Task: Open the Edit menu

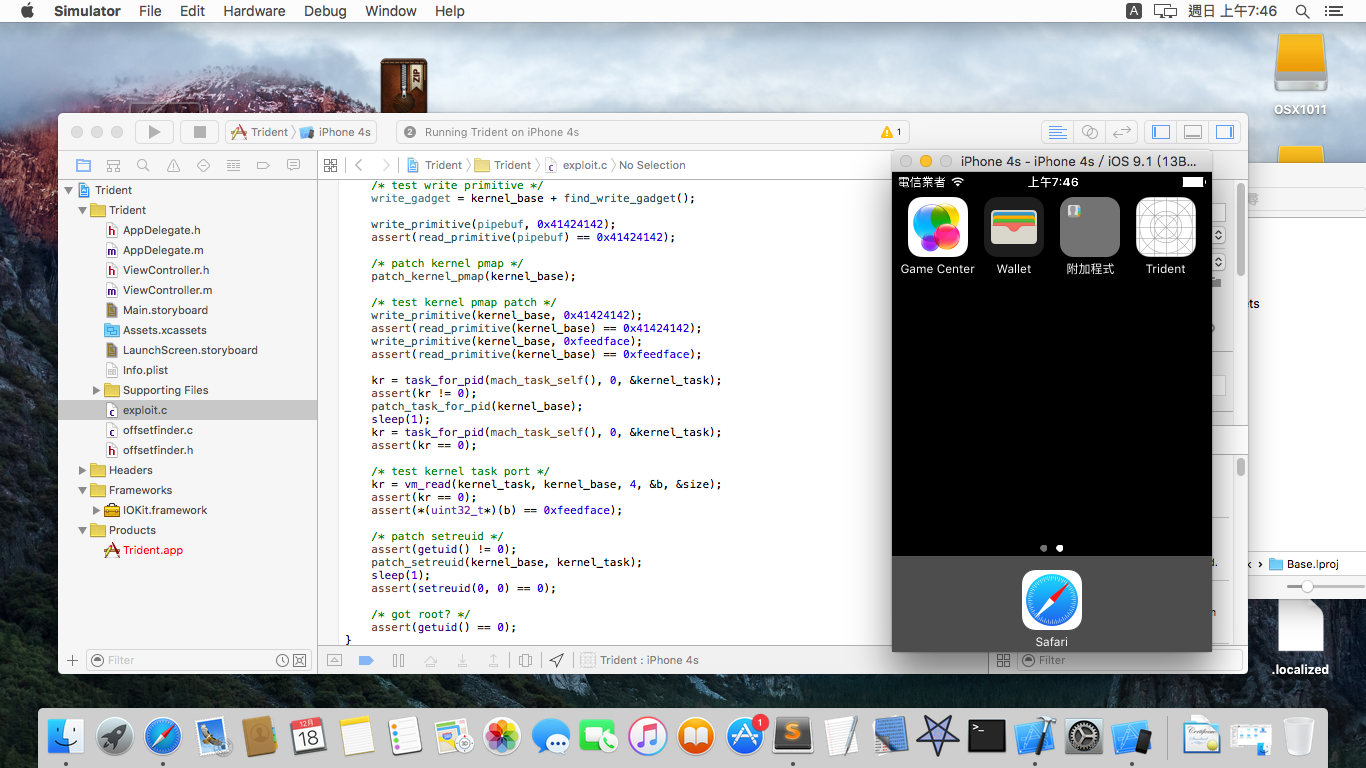Action: tap(192, 11)
